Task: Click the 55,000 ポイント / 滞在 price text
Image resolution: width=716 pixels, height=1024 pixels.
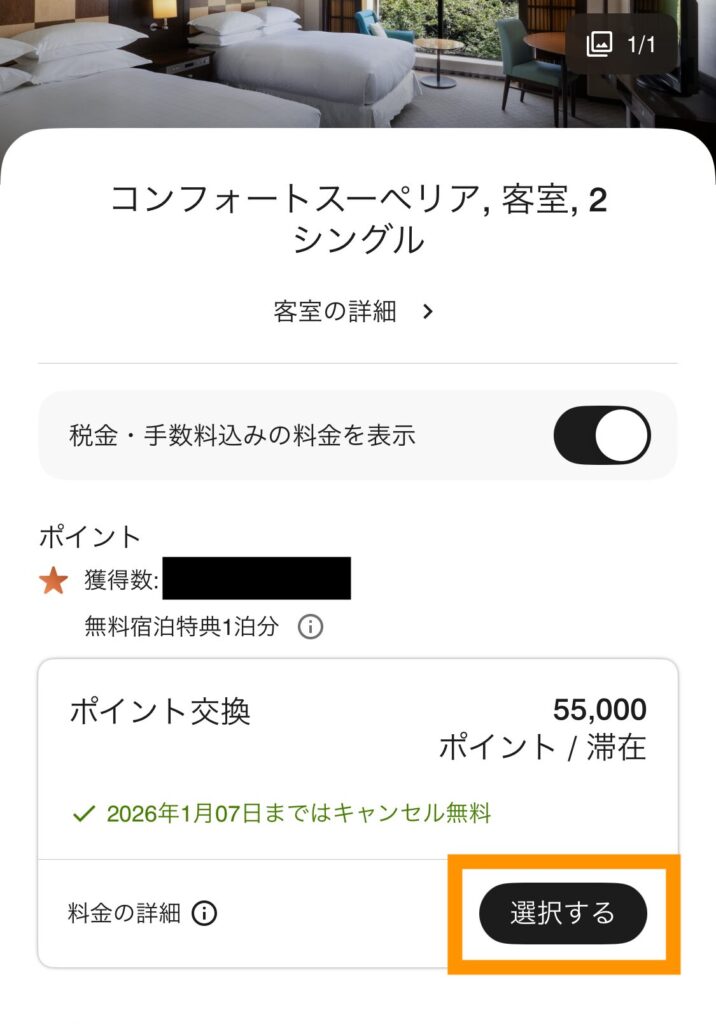Action: tap(560, 725)
